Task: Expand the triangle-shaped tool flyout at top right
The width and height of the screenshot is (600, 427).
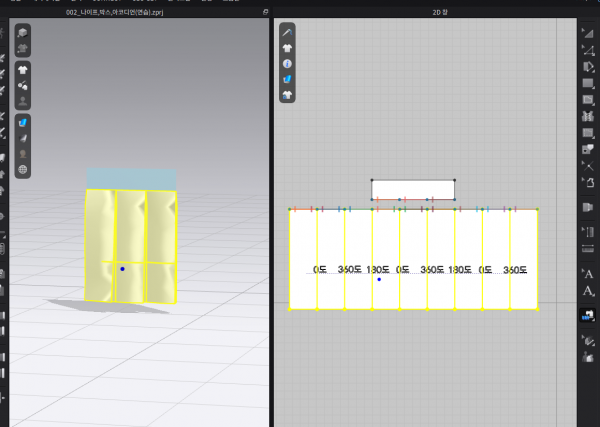Action: point(588,33)
